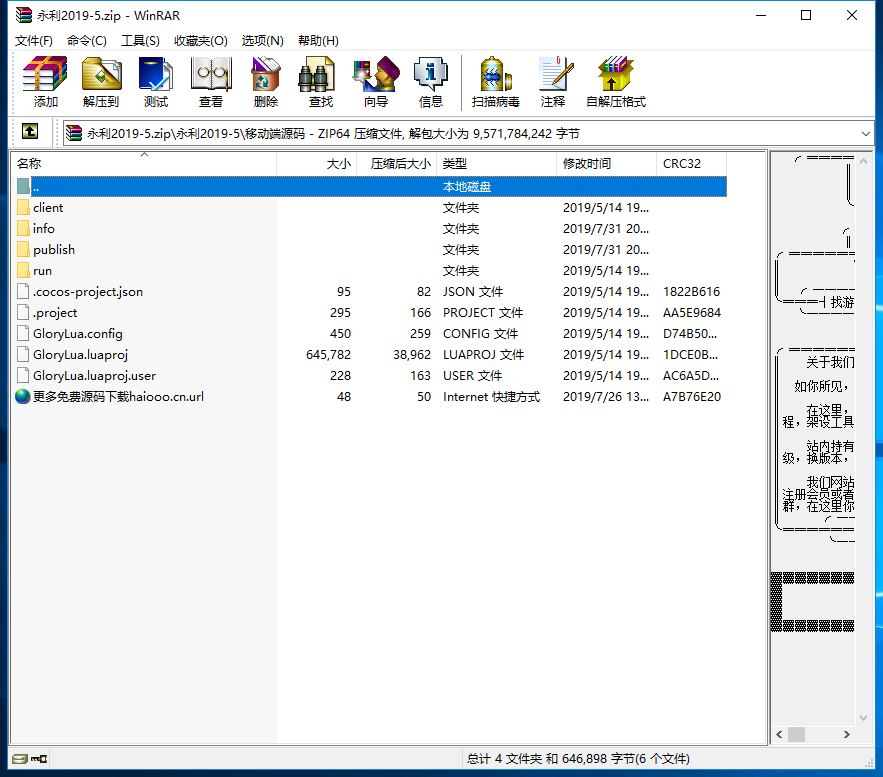Click the '关于我们' text in comment panel

coord(830,362)
